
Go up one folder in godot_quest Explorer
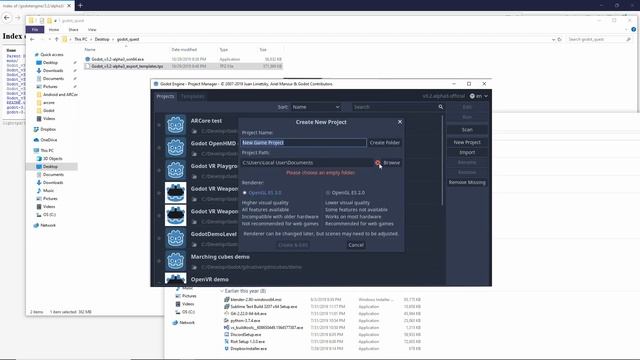[56, 39]
